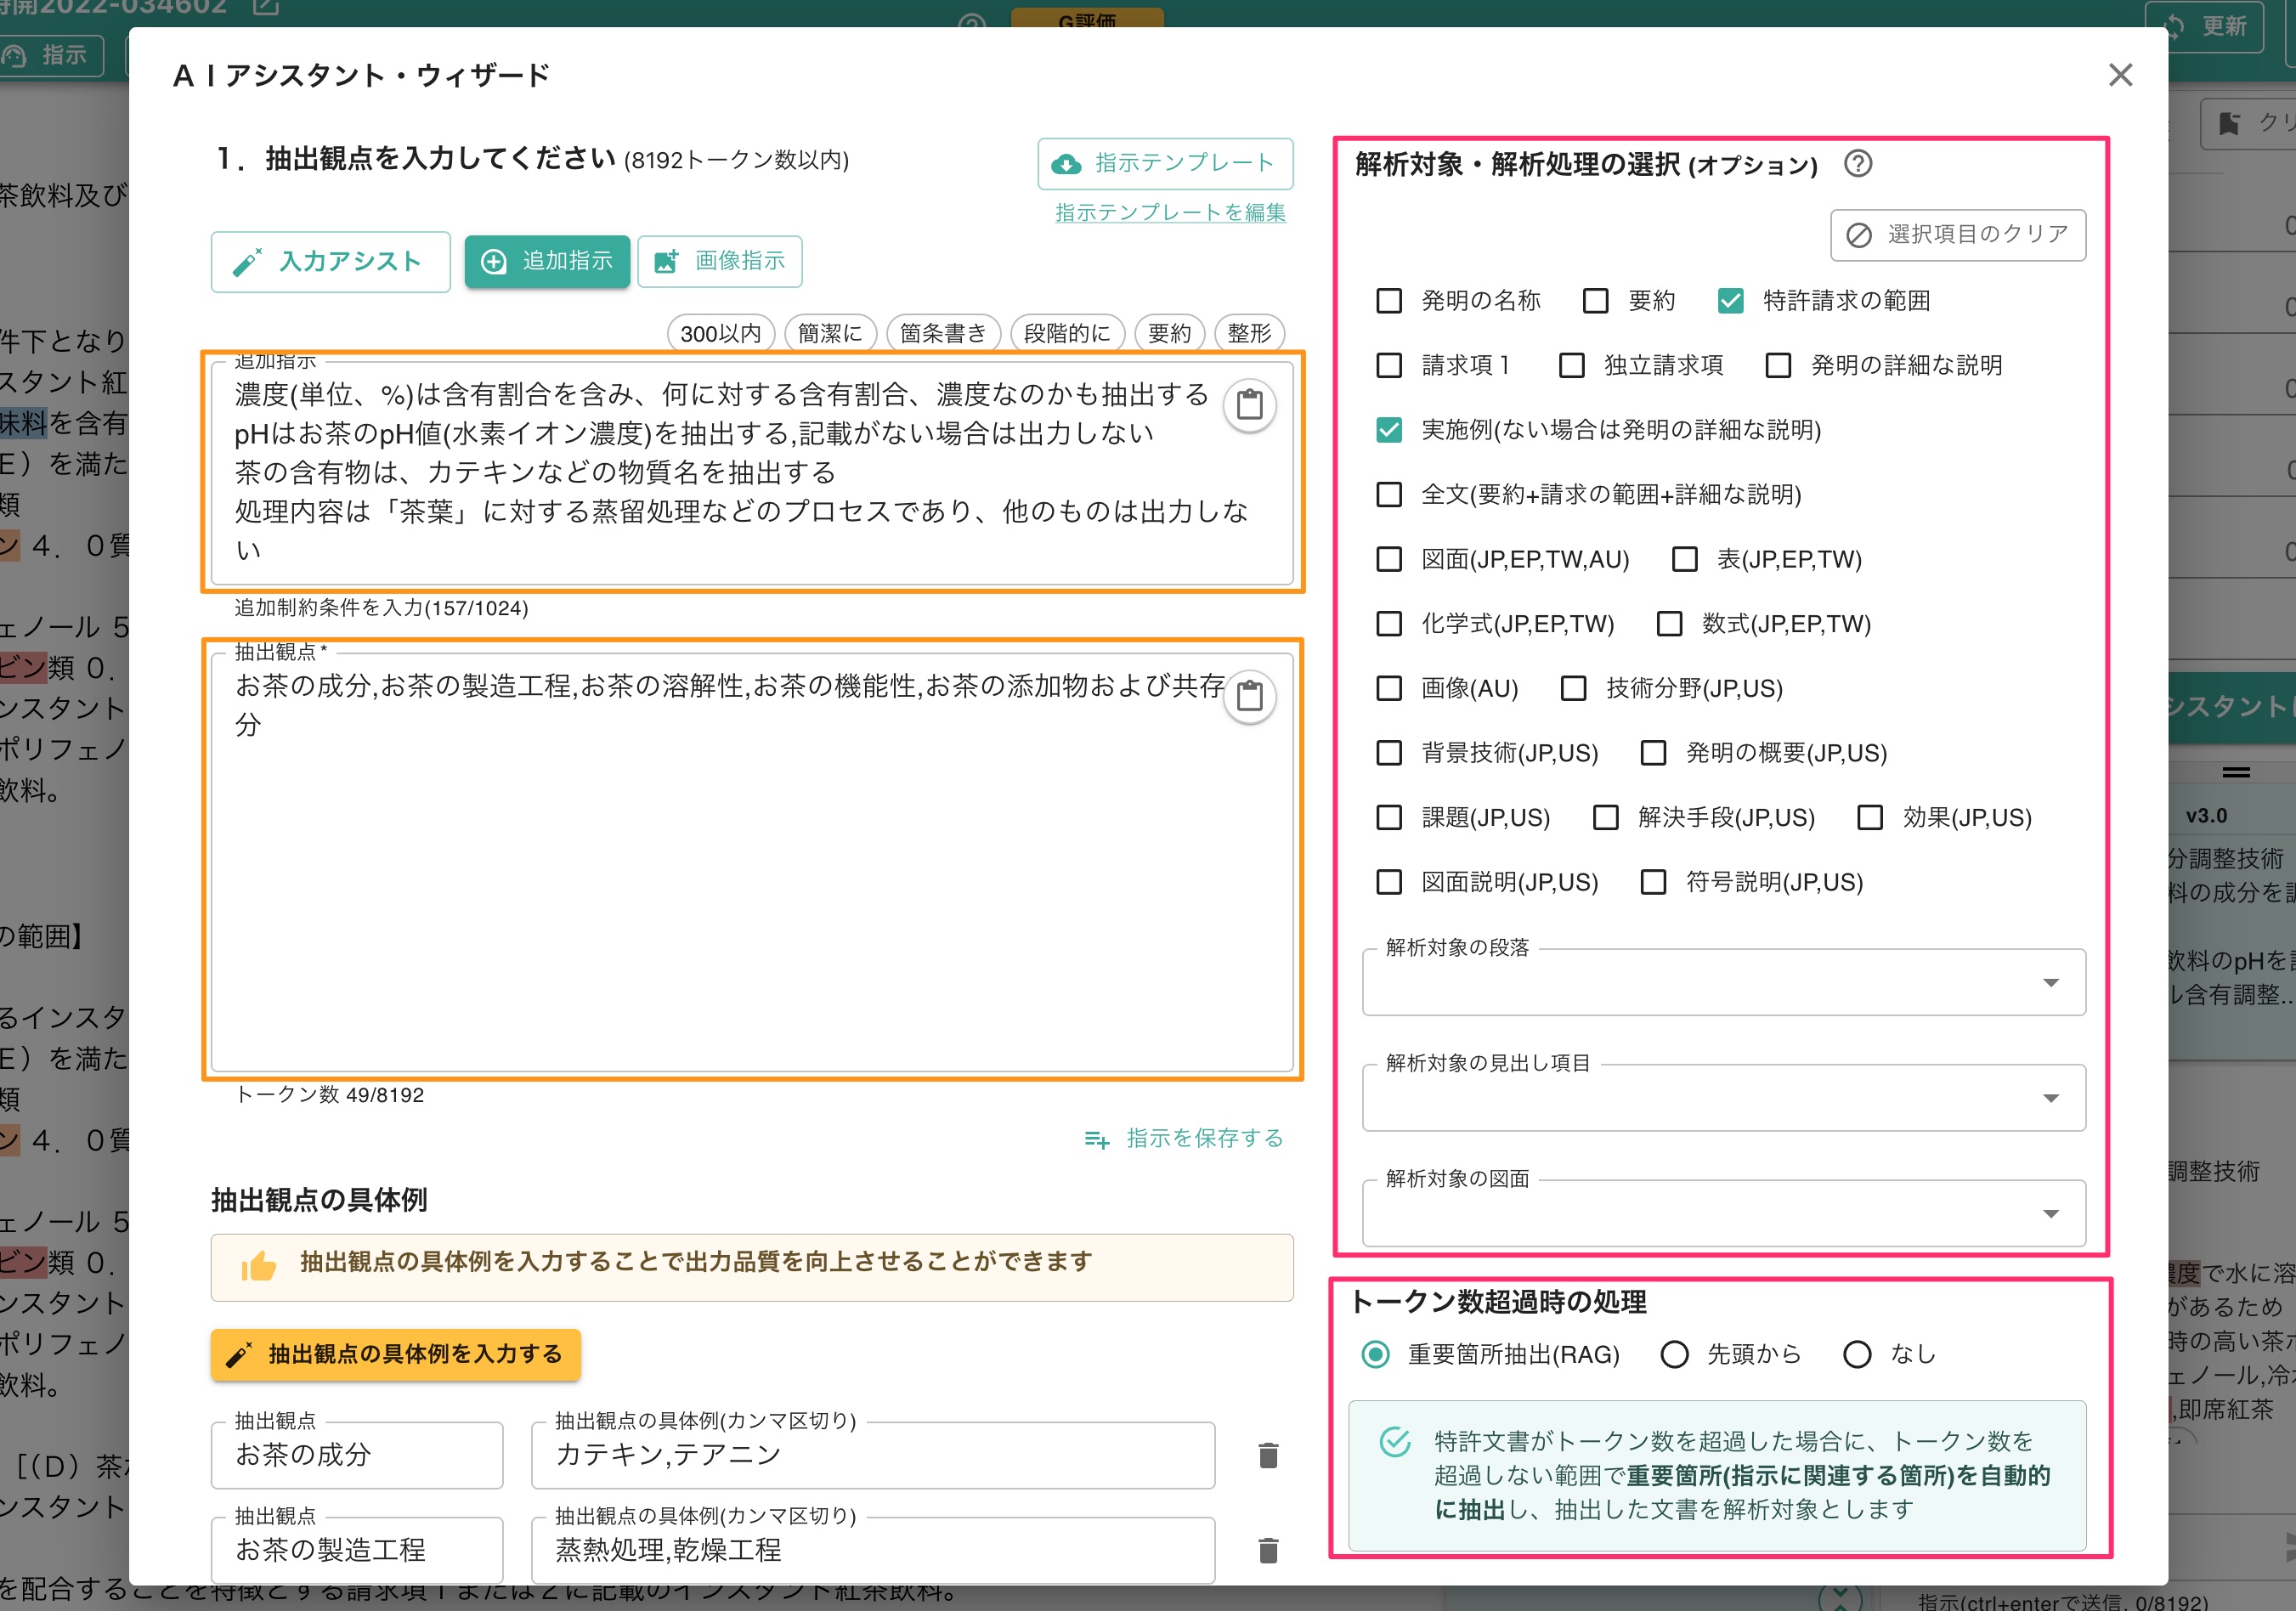Open the 解析対象の図面 dropdown
Screen dimensions: 2296x1611
1723,1213
